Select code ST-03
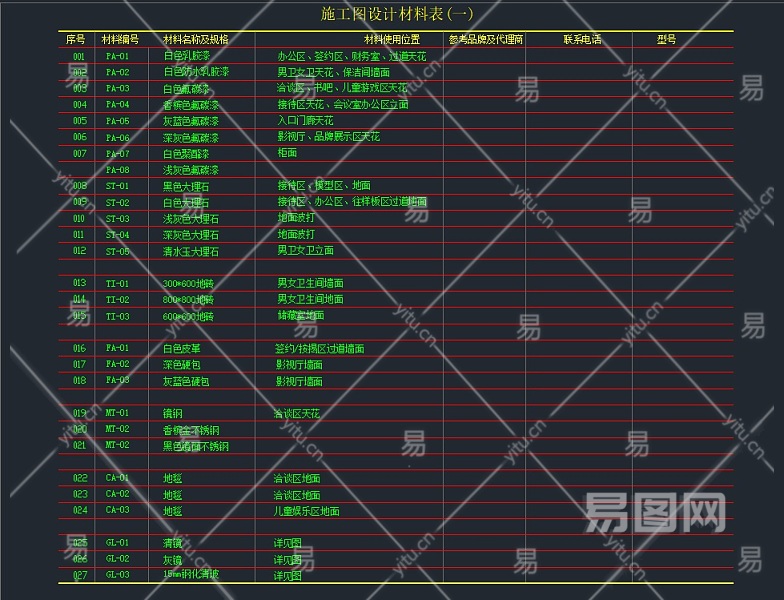 click(x=118, y=219)
